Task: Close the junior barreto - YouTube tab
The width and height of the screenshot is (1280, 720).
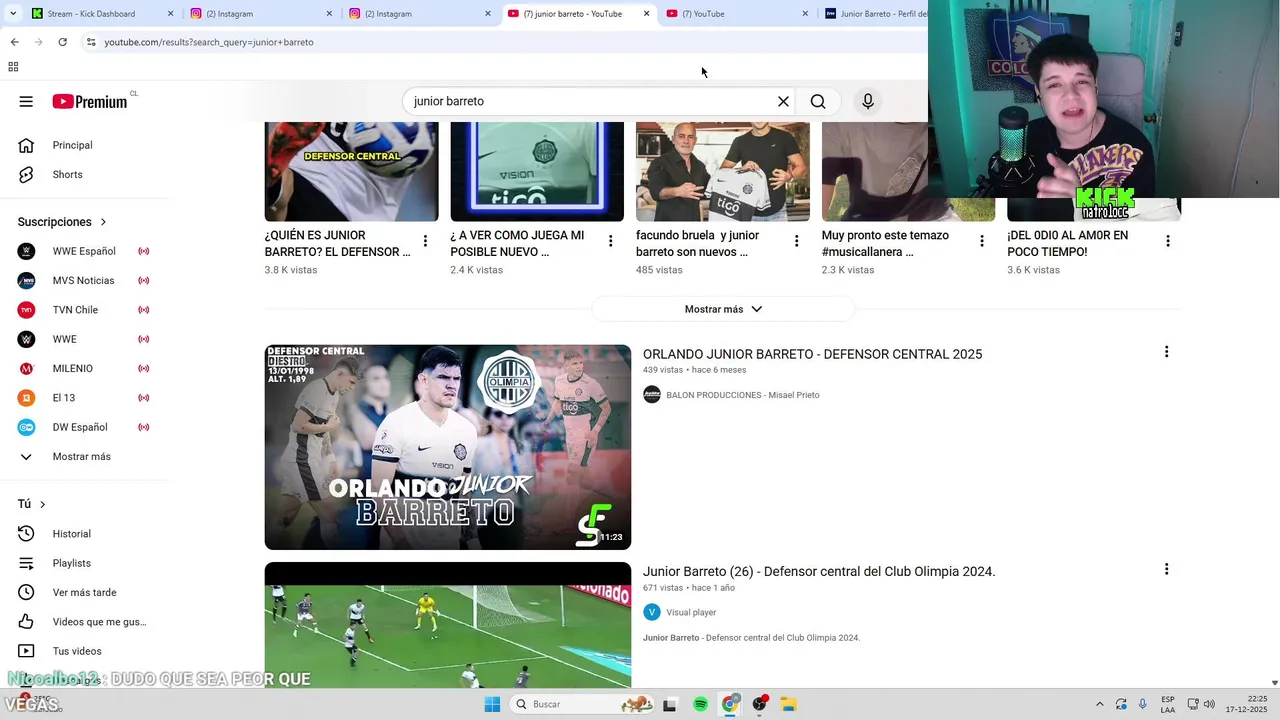Action: click(x=646, y=14)
